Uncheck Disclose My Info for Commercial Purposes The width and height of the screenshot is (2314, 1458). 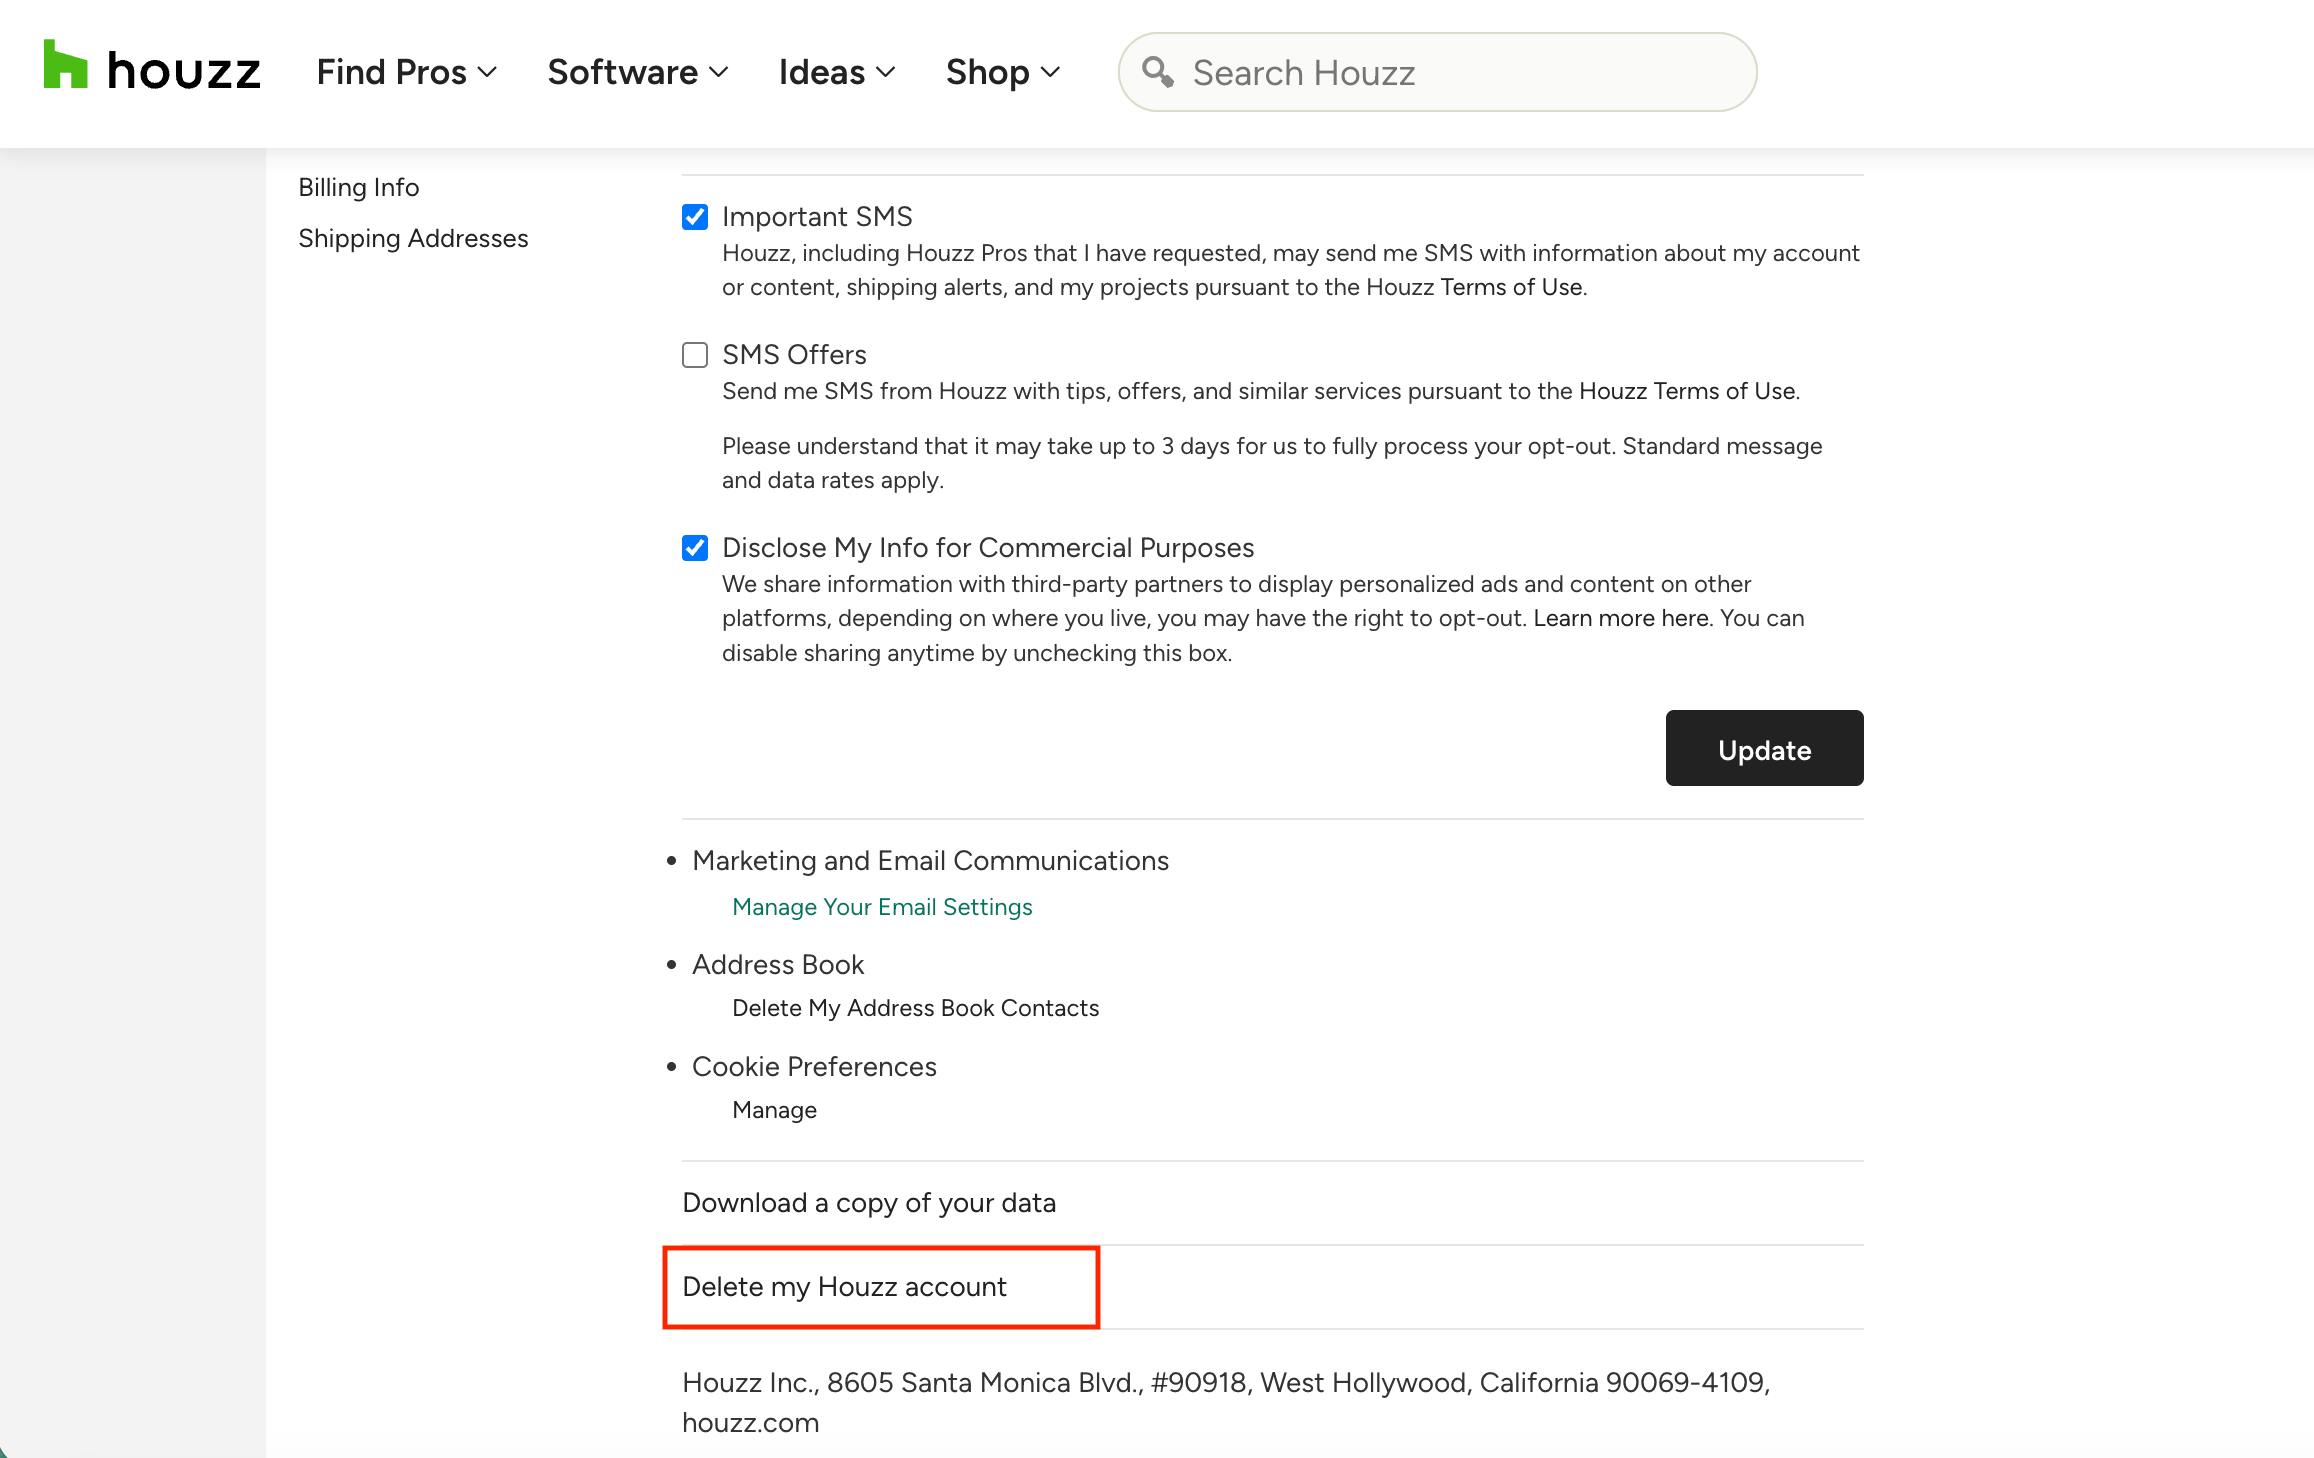point(695,548)
